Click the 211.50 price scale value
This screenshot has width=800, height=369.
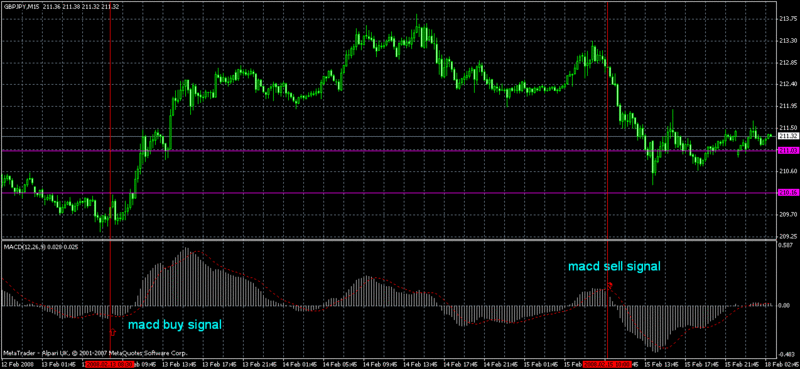click(788, 128)
